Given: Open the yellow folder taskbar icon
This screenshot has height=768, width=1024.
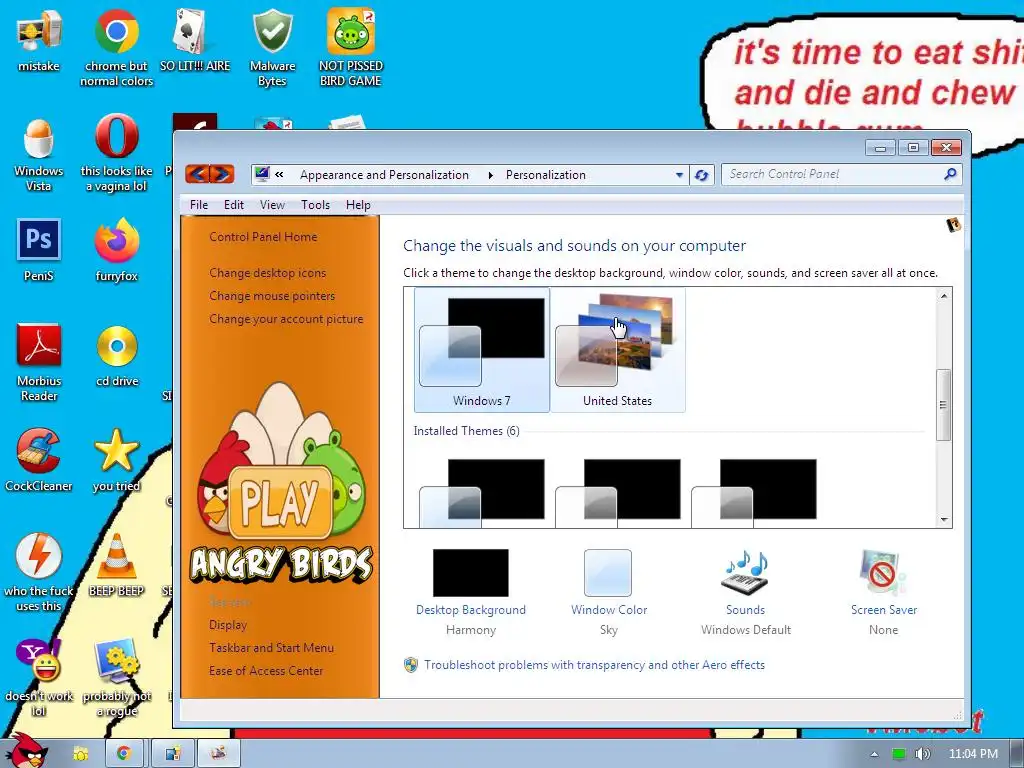Looking at the screenshot, I should coord(81,754).
